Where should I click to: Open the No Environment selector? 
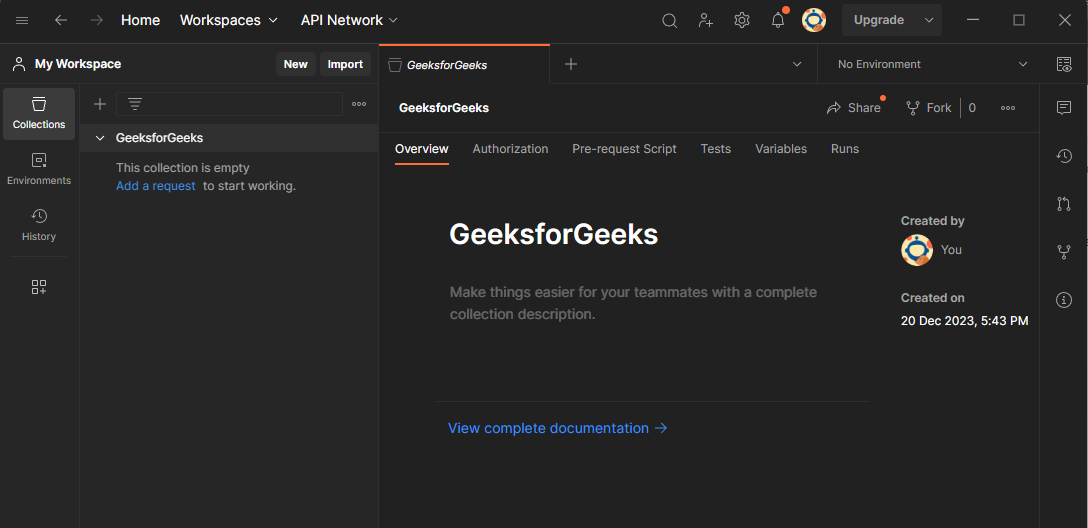[932, 64]
